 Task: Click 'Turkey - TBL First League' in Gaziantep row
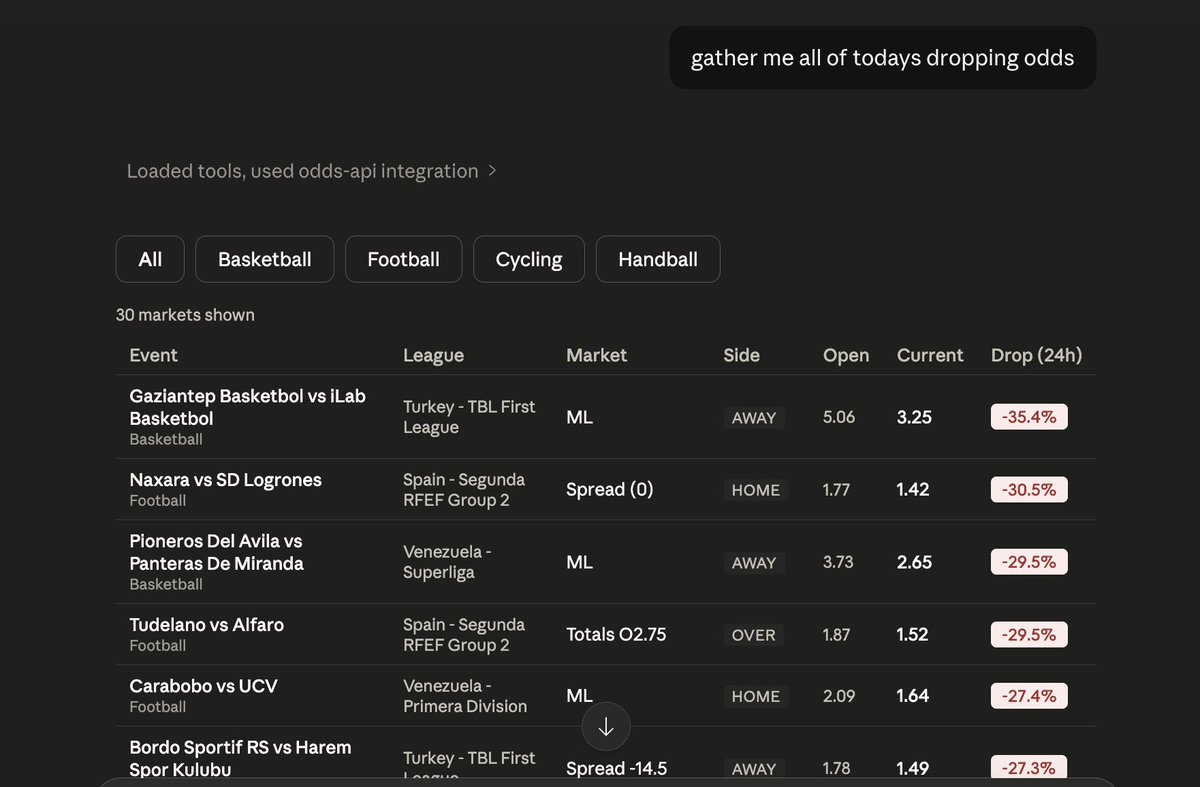(x=469, y=417)
